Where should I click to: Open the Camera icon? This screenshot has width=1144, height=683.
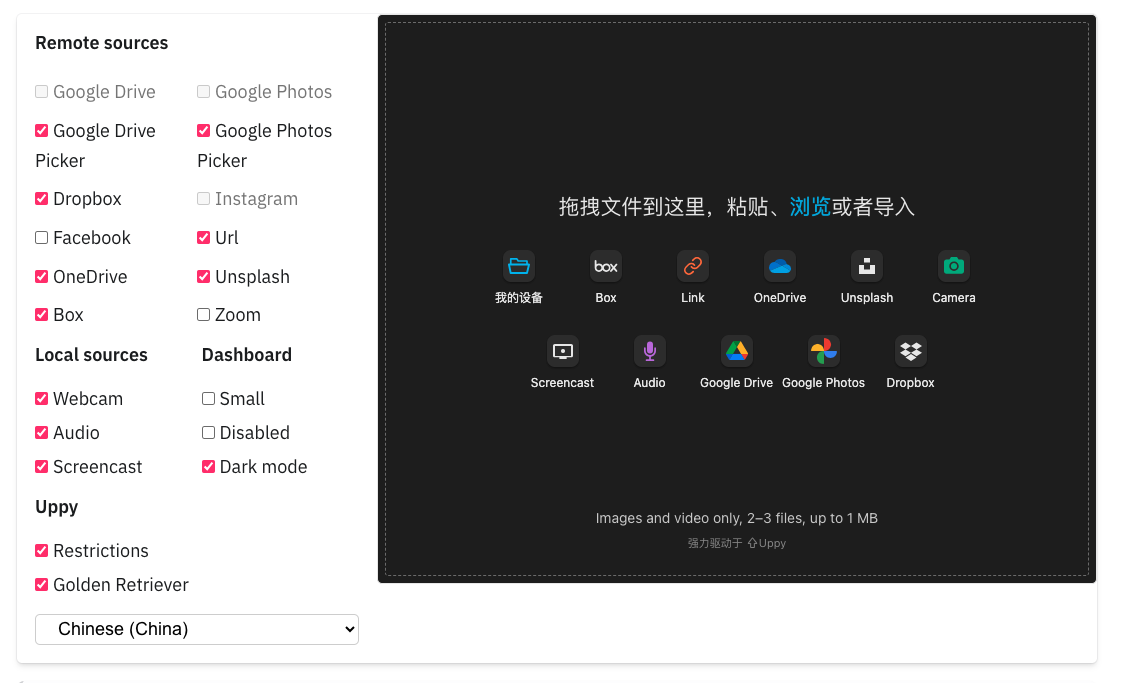pyautogui.click(x=954, y=266)
